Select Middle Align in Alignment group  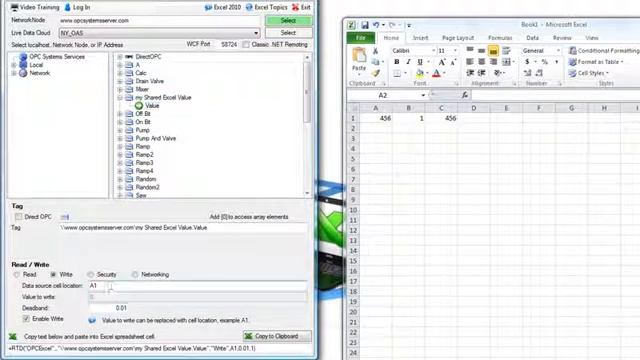point(482,51)
